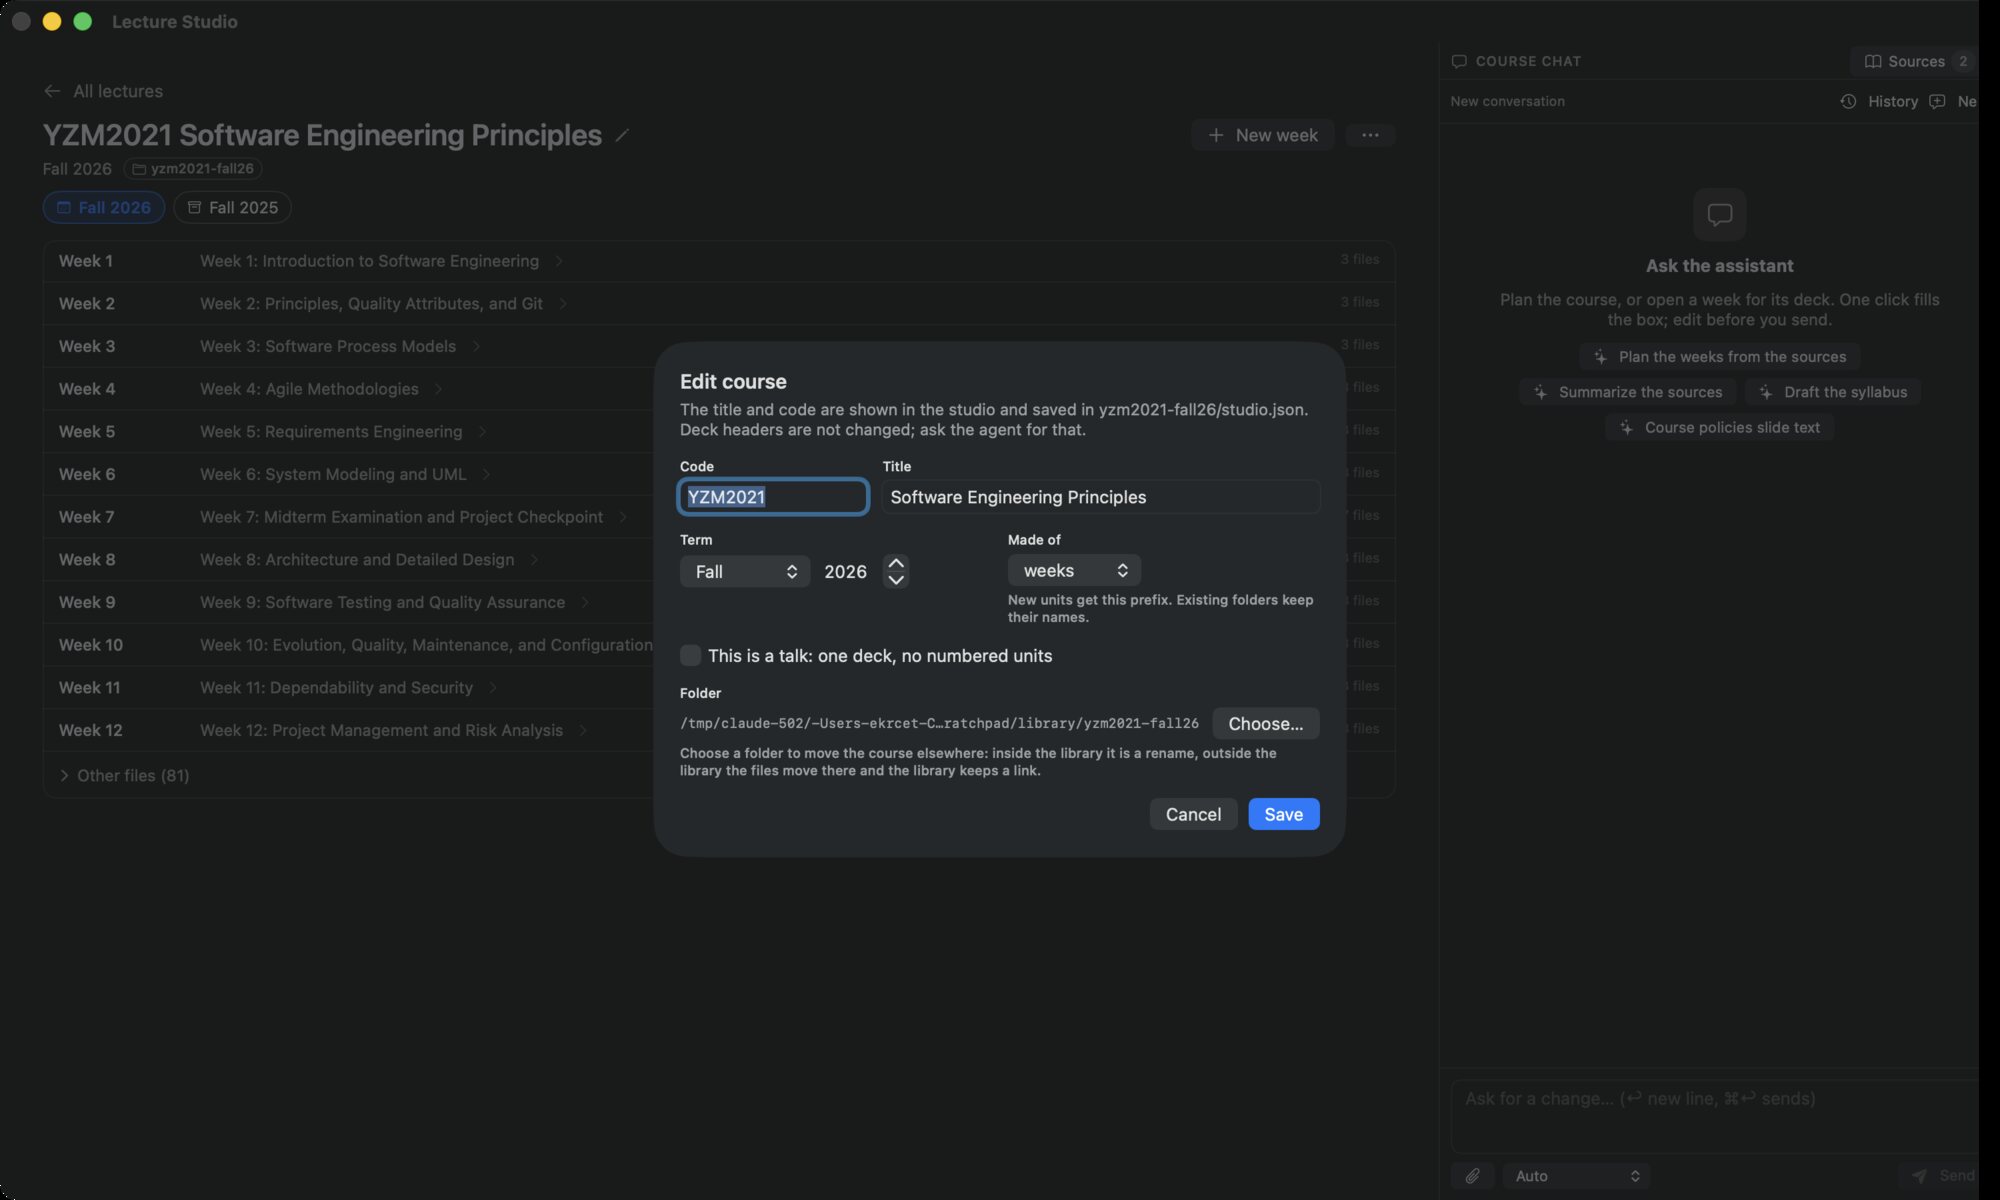Click the back arrow next to All lectures

tap(52, 91)
